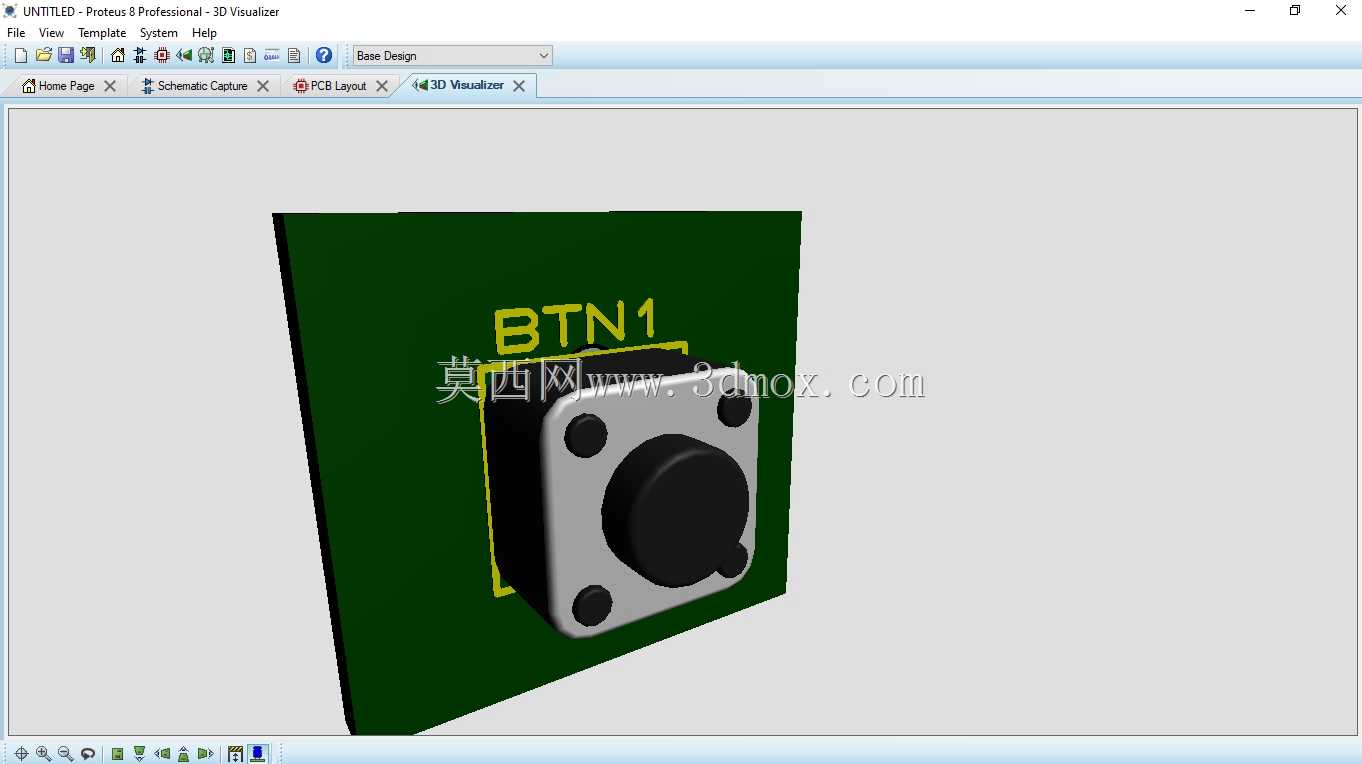Image resolution: width=1362 pixels, height=764 pixels.
Task: Click the Close Project icon
Action: [x=88, y=55]
